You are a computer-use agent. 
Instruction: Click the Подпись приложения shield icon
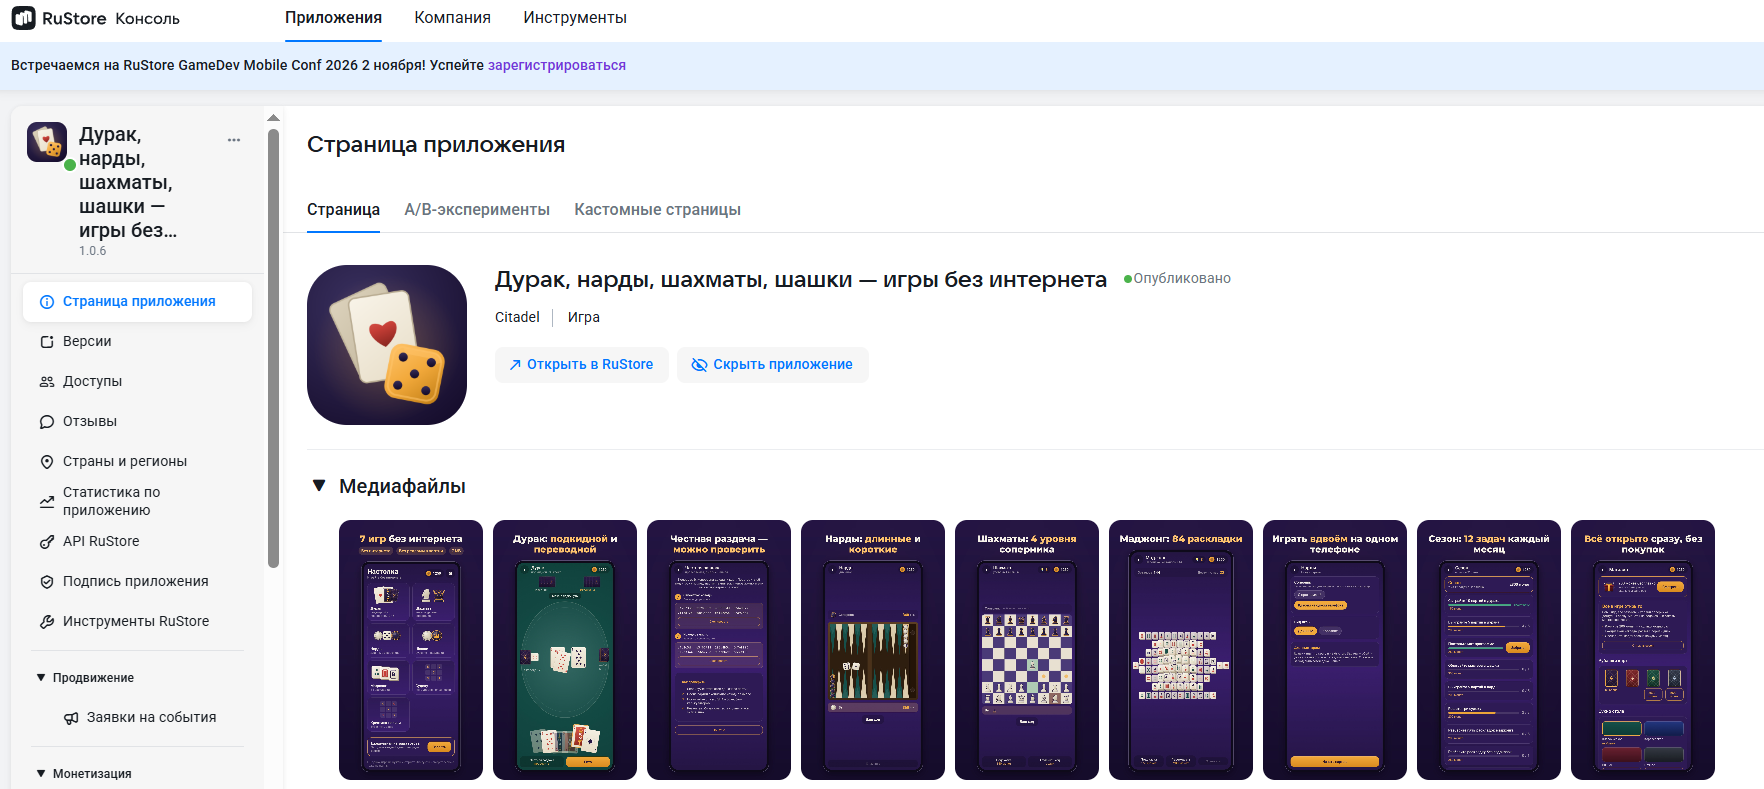pos(47,582)
